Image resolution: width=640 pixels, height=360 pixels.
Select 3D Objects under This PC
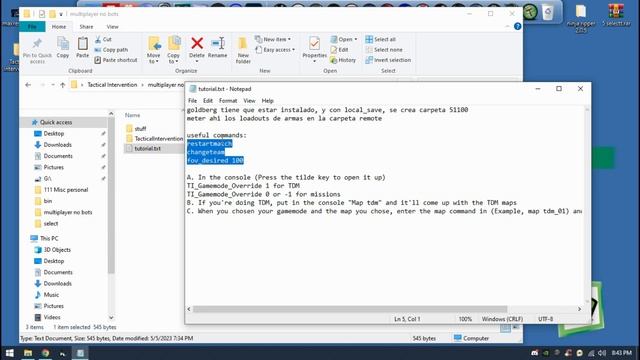57,250
